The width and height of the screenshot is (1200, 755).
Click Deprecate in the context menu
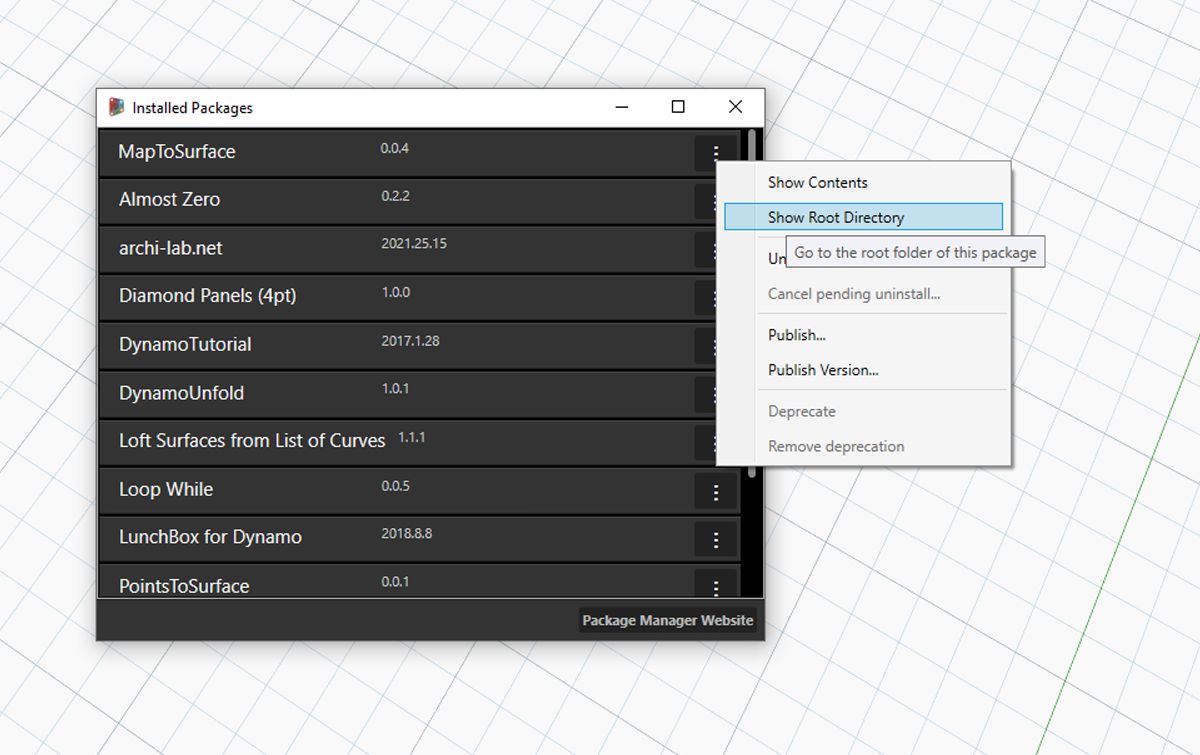point(801,411)
